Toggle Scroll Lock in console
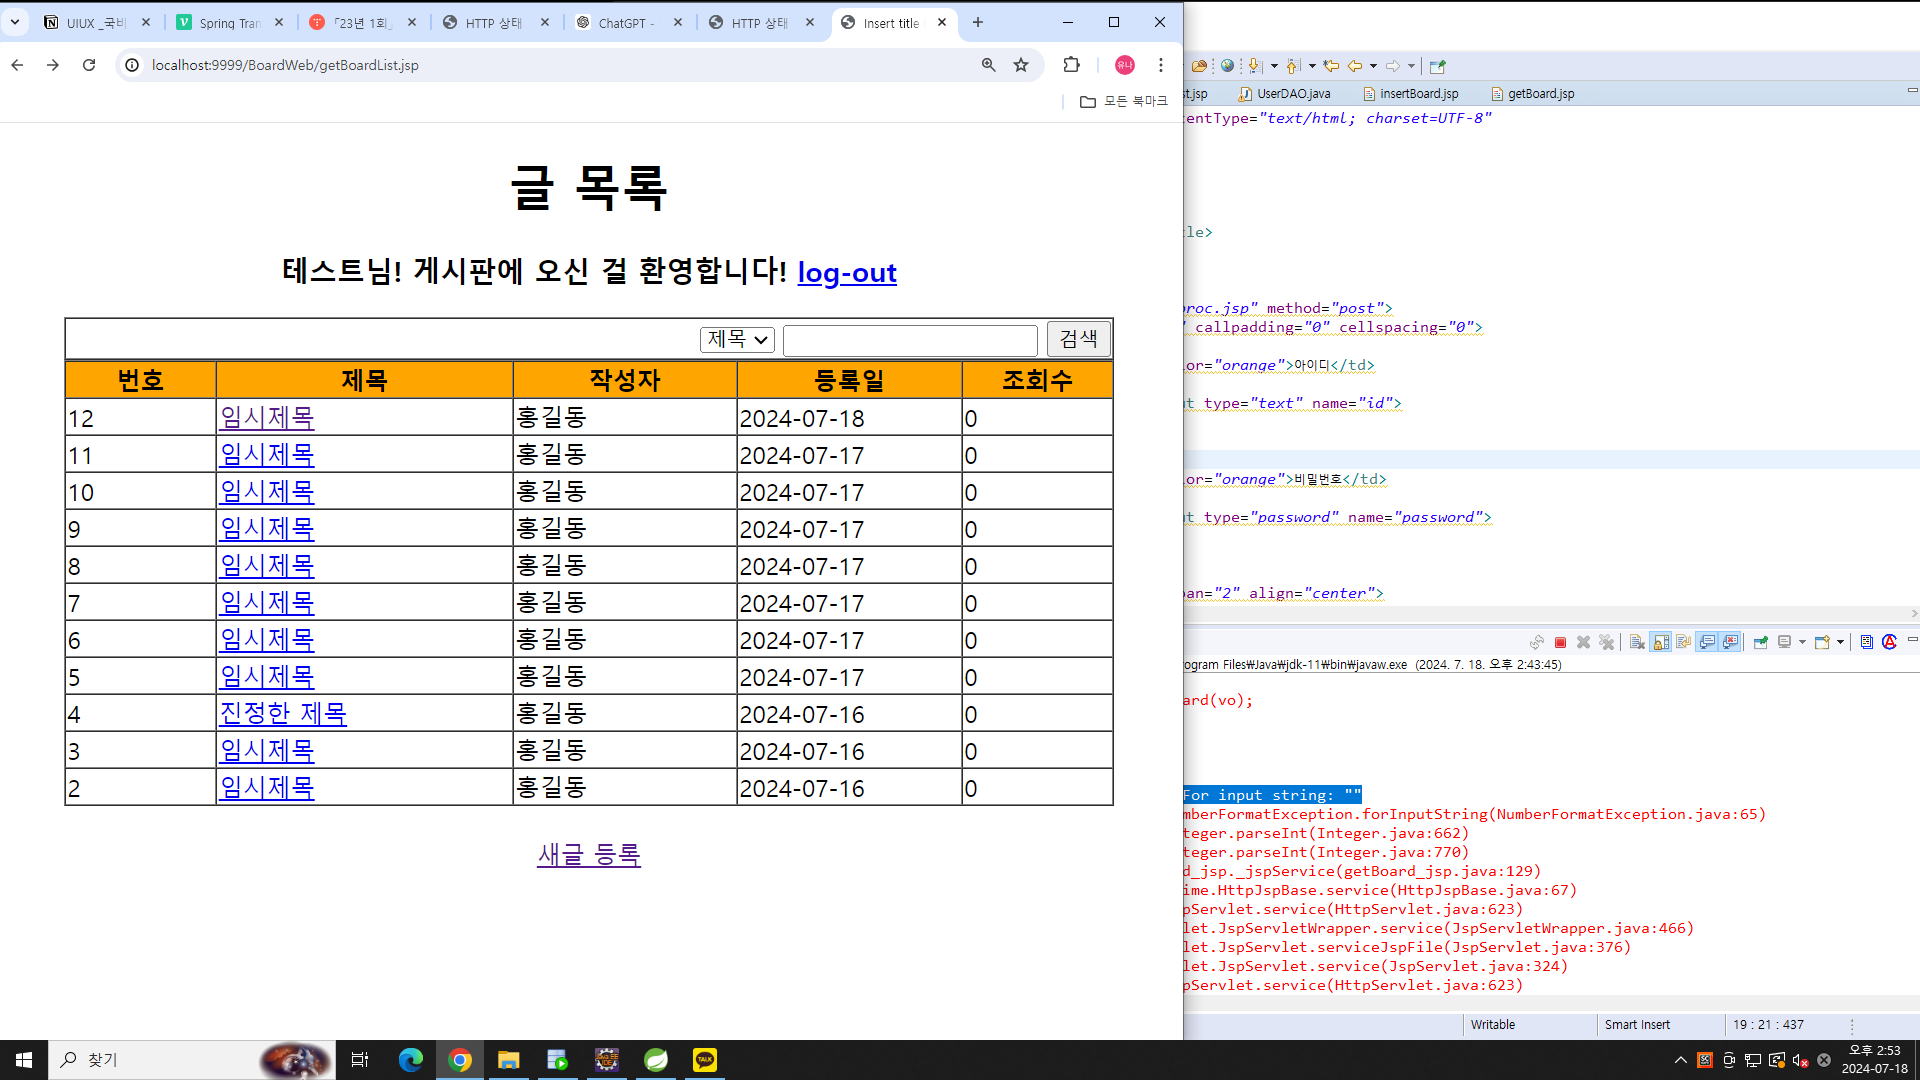The width and height of the screenshot is (1920, 1080). [1660, 642]
